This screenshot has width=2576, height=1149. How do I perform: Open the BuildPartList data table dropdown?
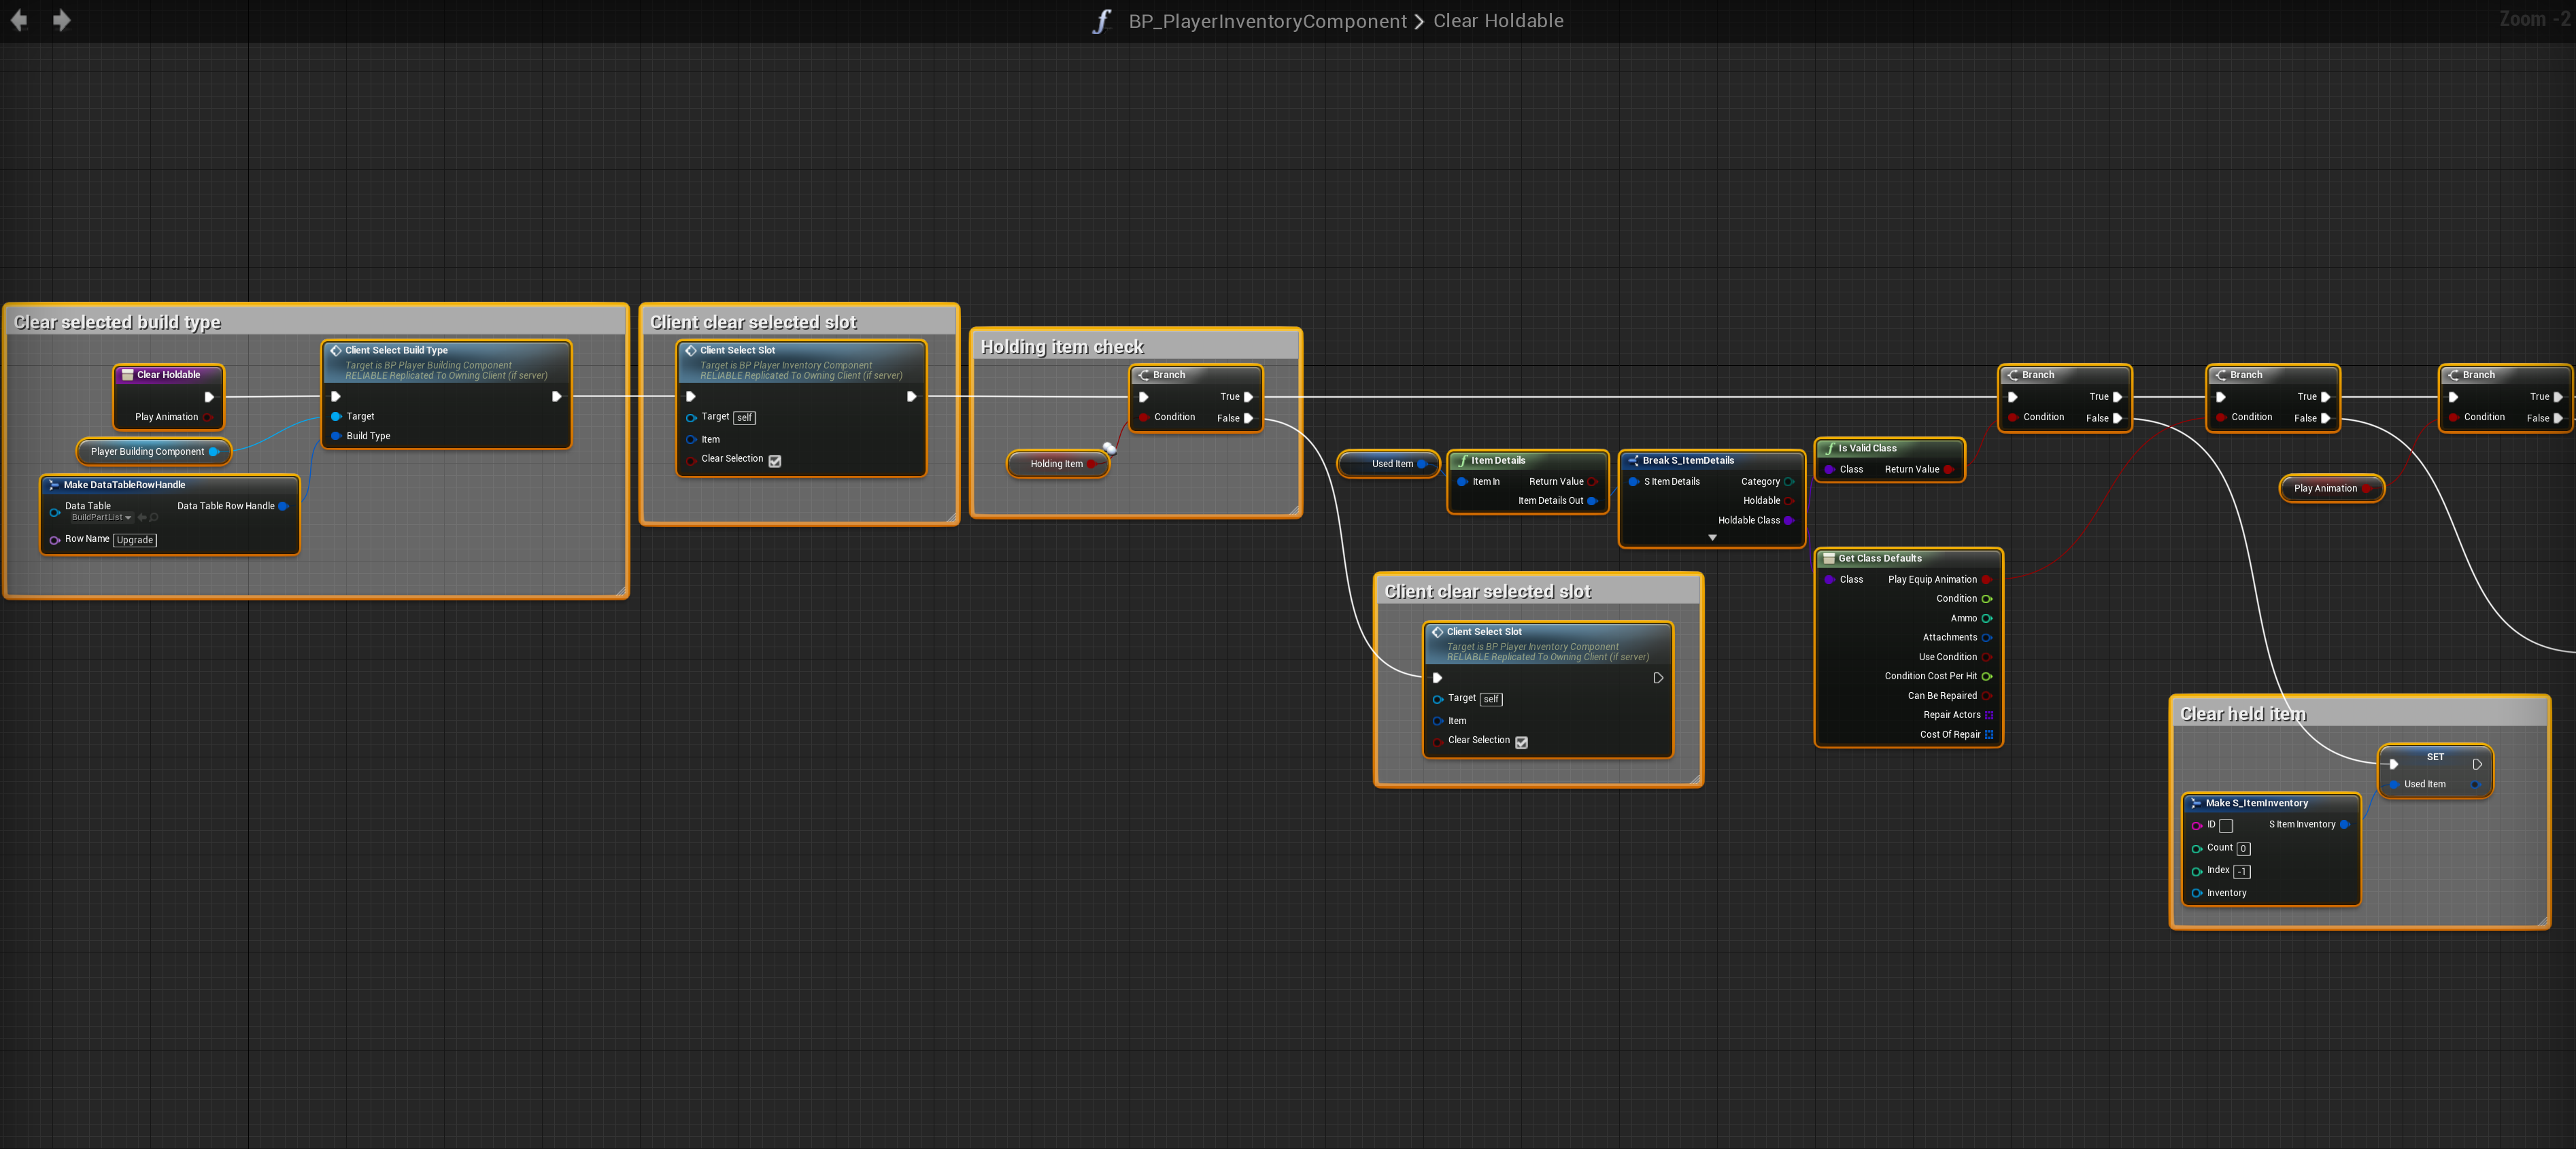103,518
